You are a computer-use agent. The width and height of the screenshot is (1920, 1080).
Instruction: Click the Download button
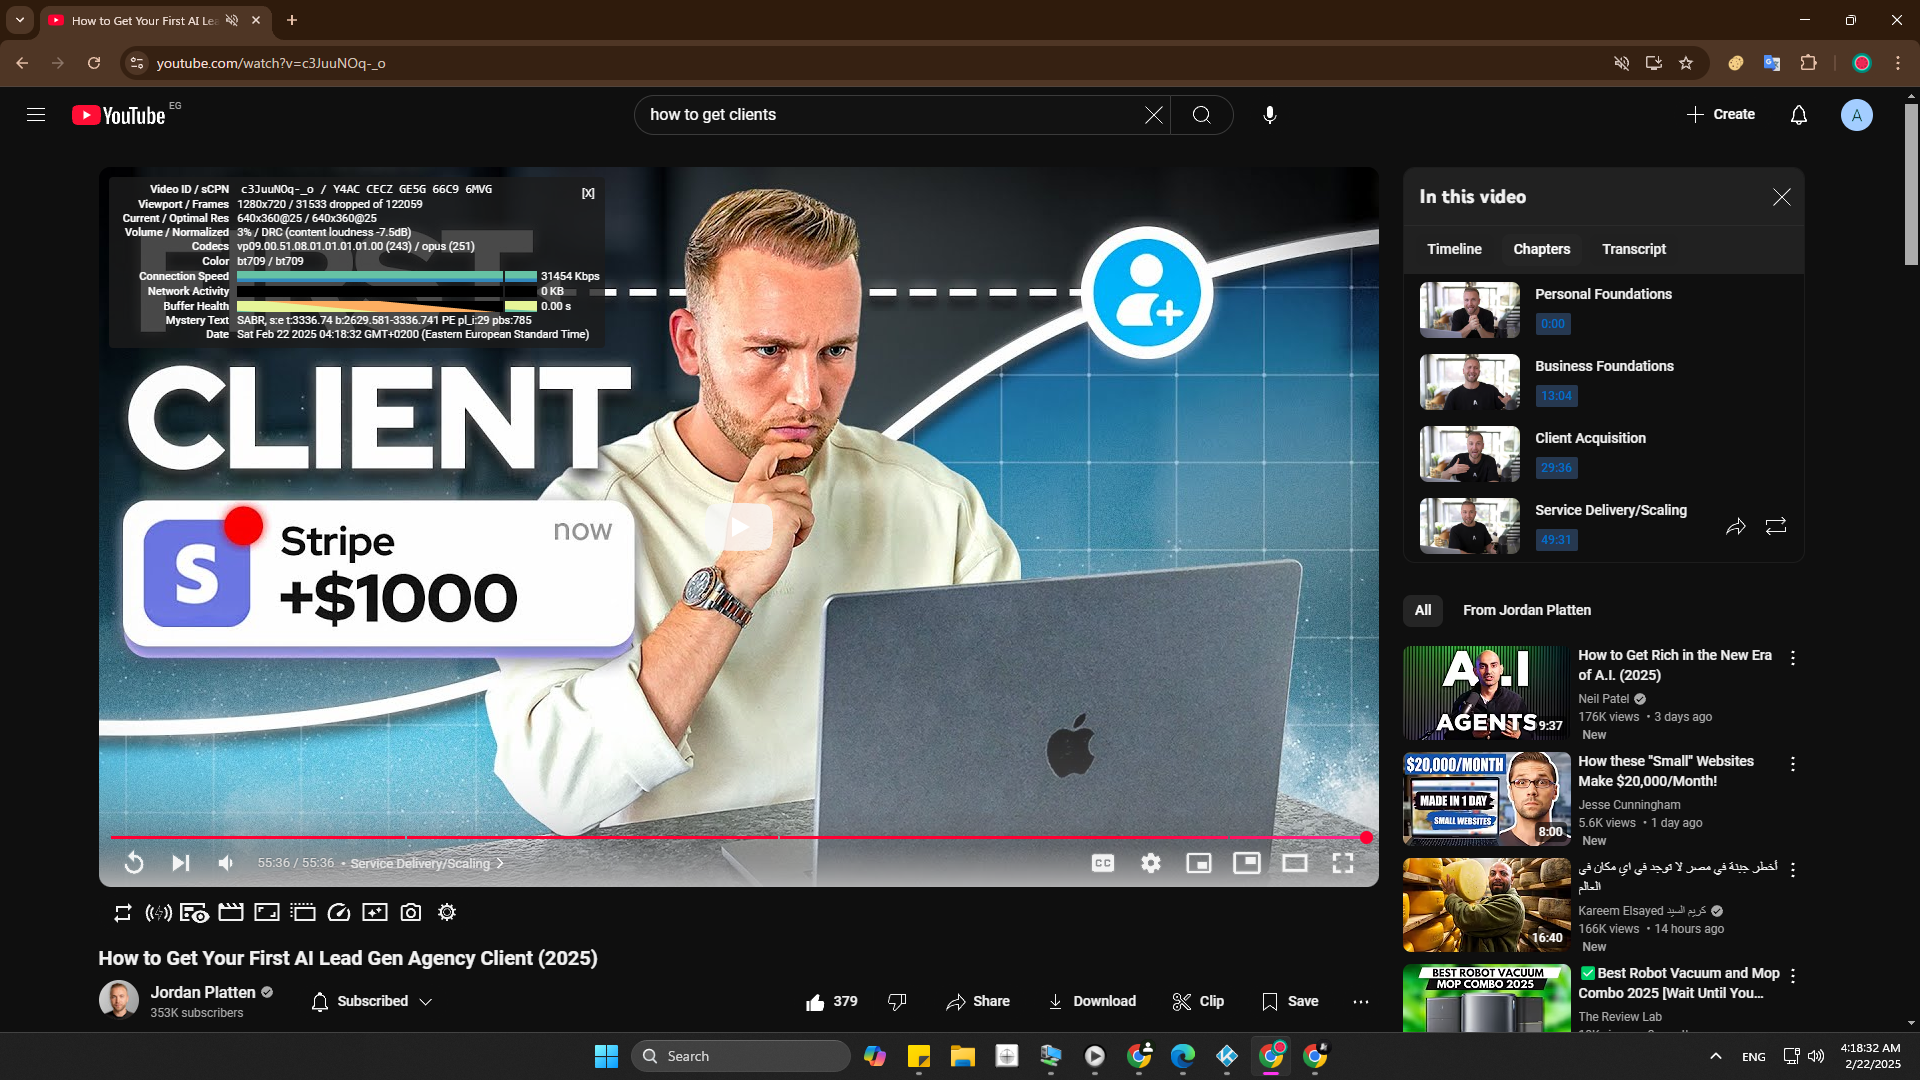1091,1001
